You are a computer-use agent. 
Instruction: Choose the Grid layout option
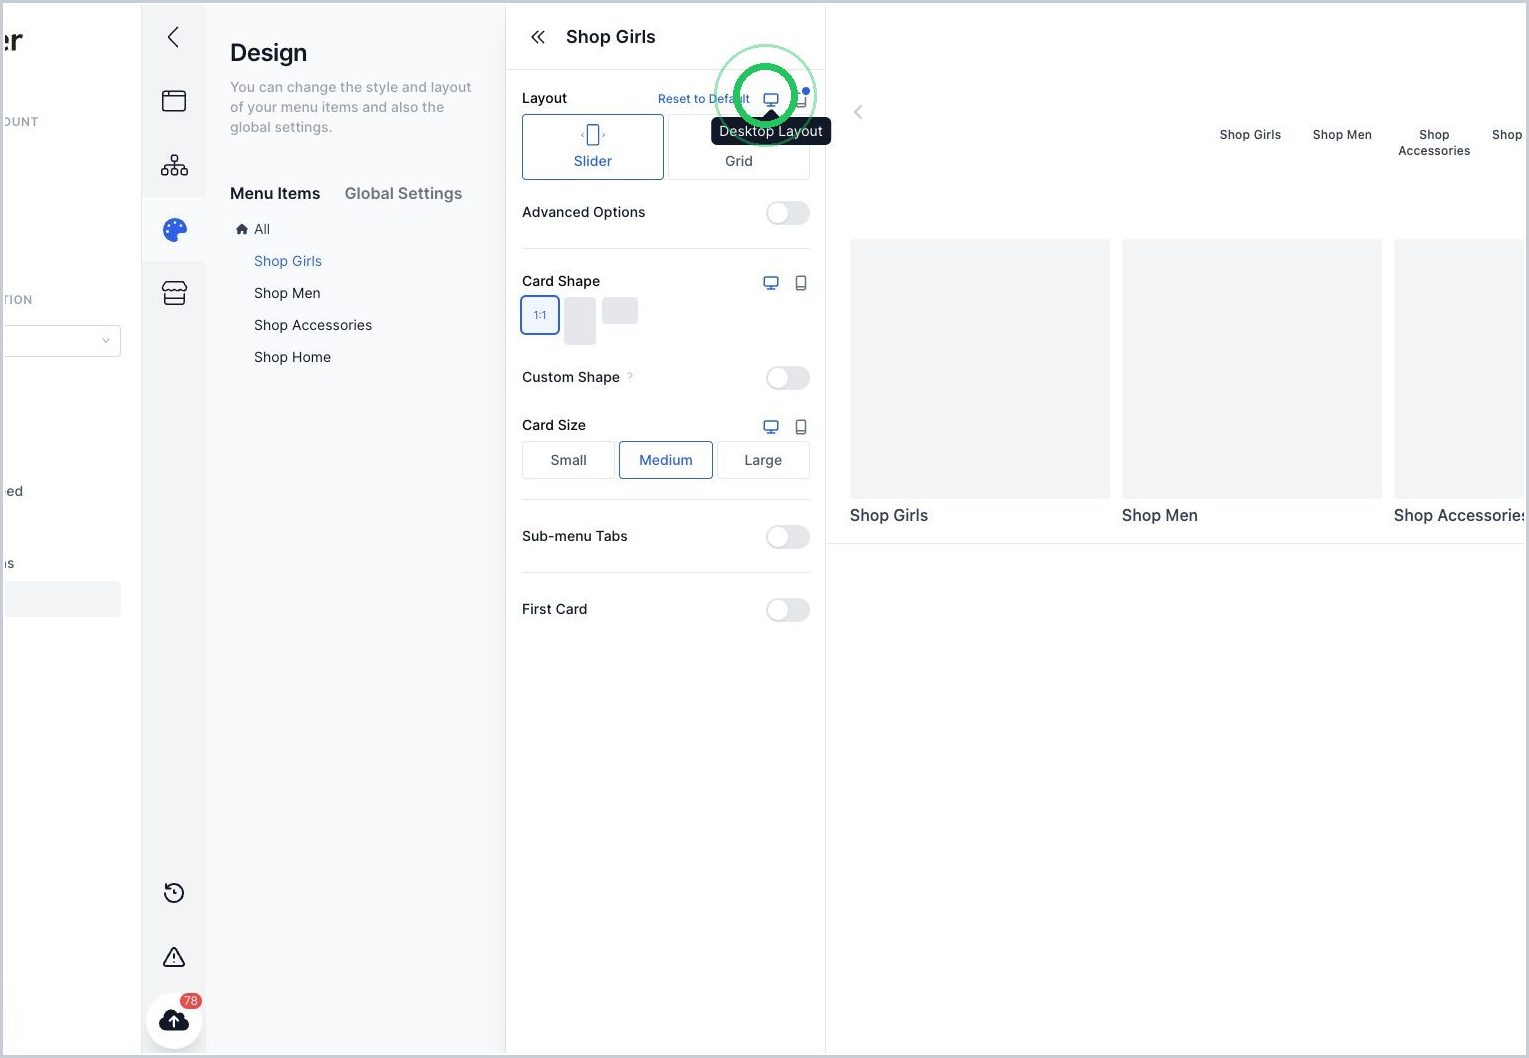739,147
